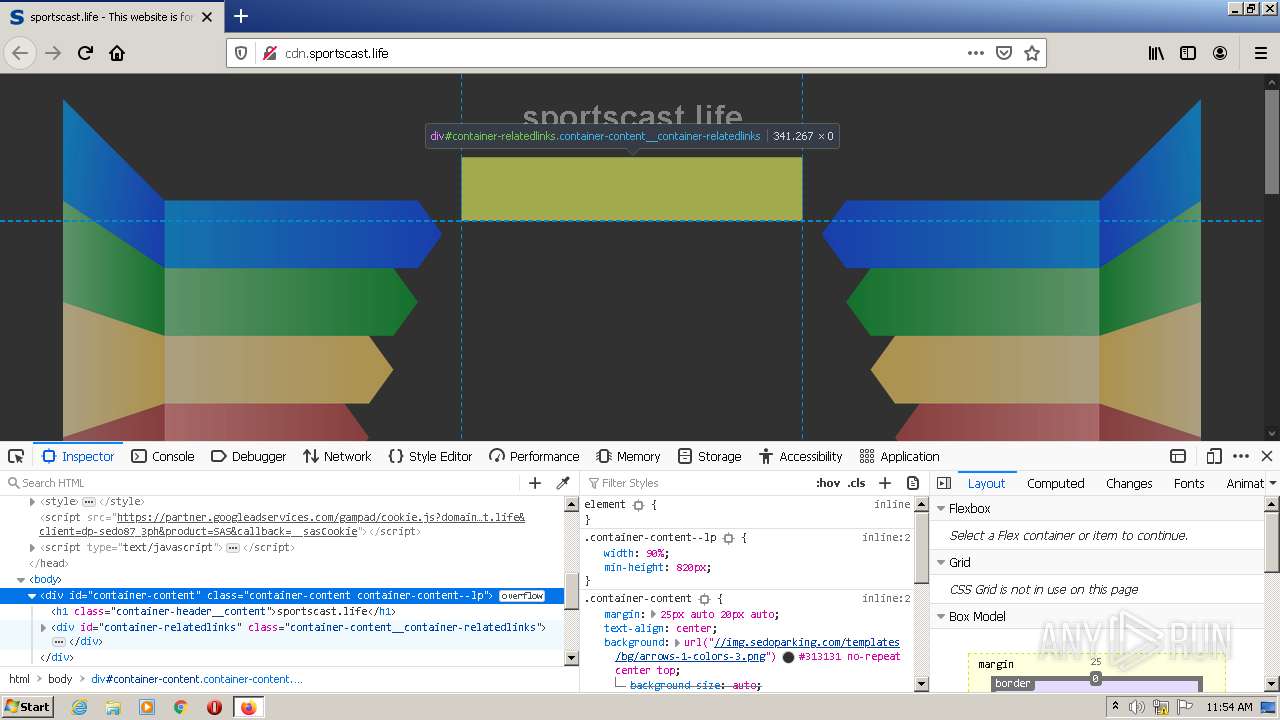Click the browser Back arrow button
The image size is (1280, 720).
[x=20, y=53]
